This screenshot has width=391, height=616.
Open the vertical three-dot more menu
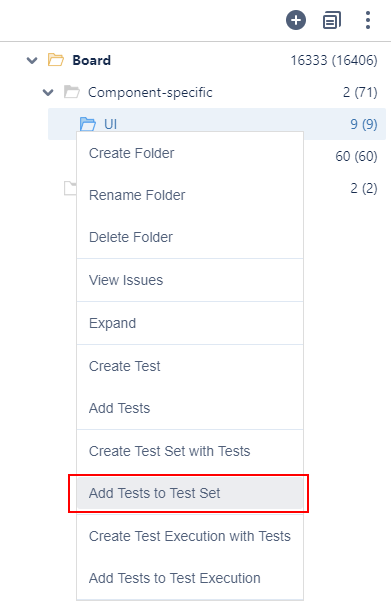368,20
